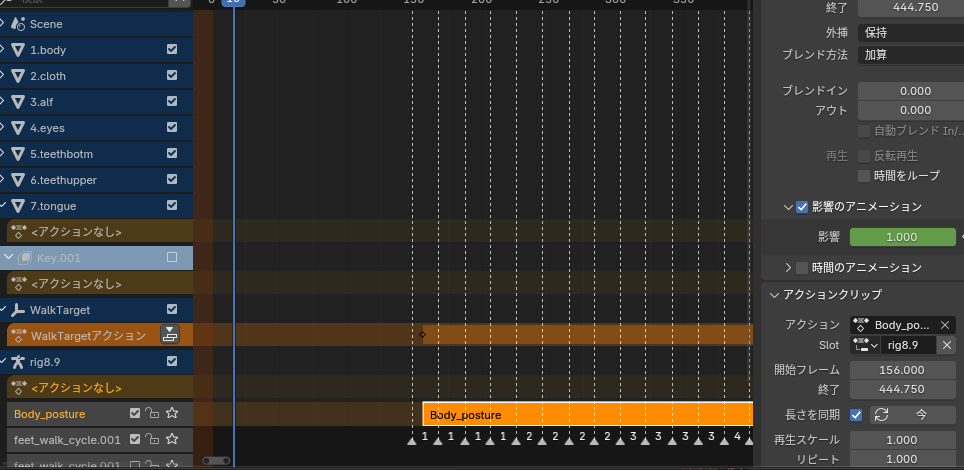Click the Scene icon in channel list
This screenshot has width=964, height=470.
18,24
